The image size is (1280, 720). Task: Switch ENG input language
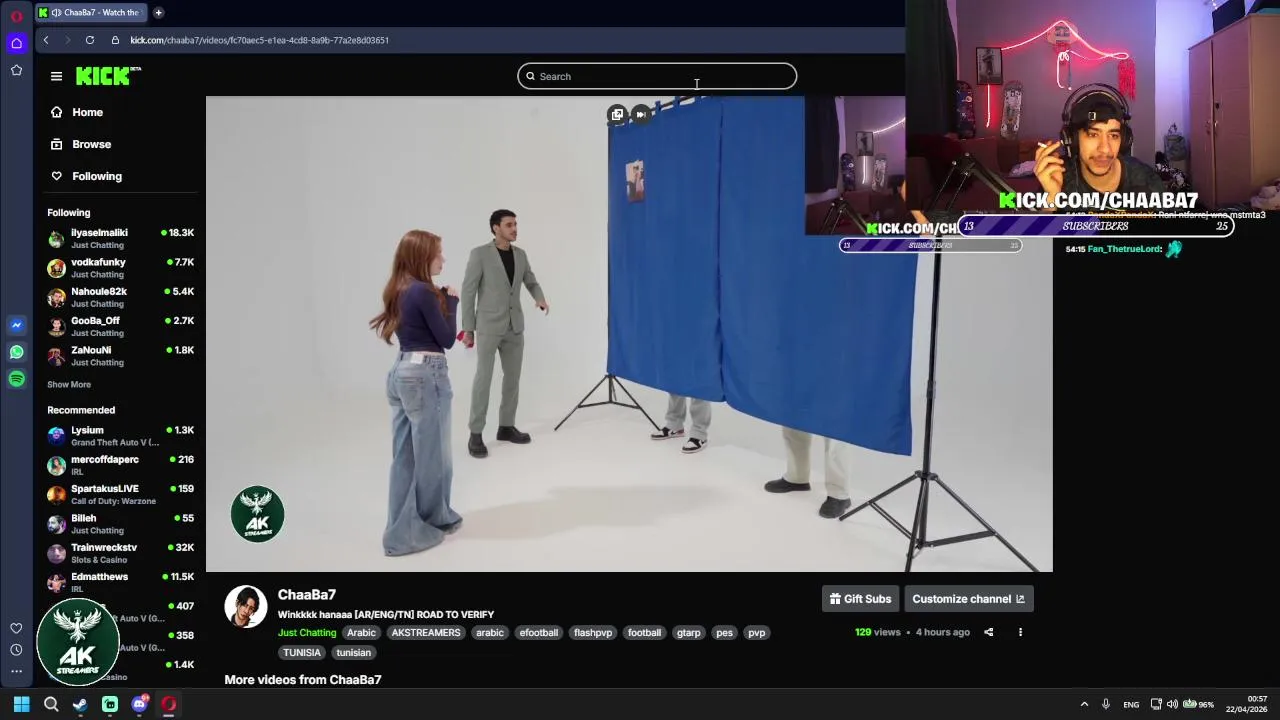click(x=1131, y=705)
